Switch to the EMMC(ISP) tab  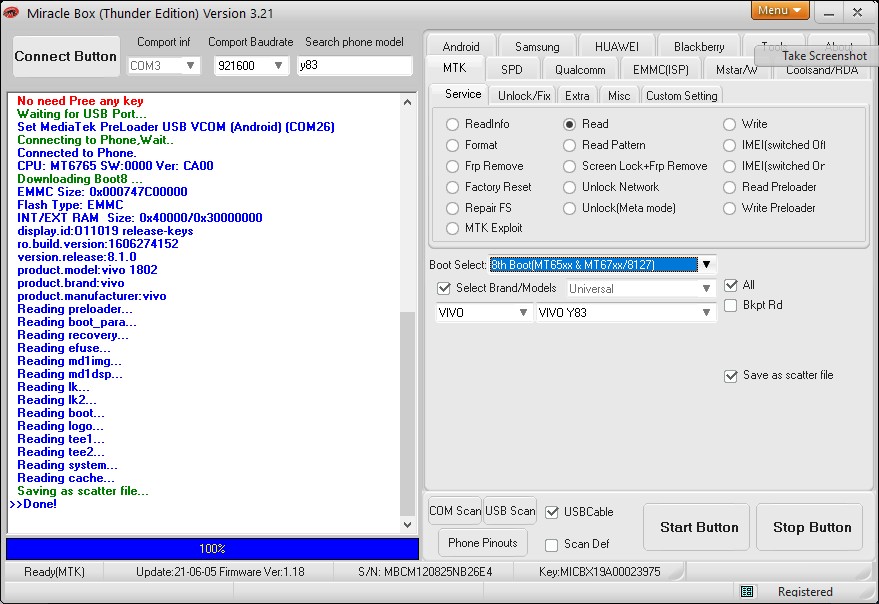(660, 70)
